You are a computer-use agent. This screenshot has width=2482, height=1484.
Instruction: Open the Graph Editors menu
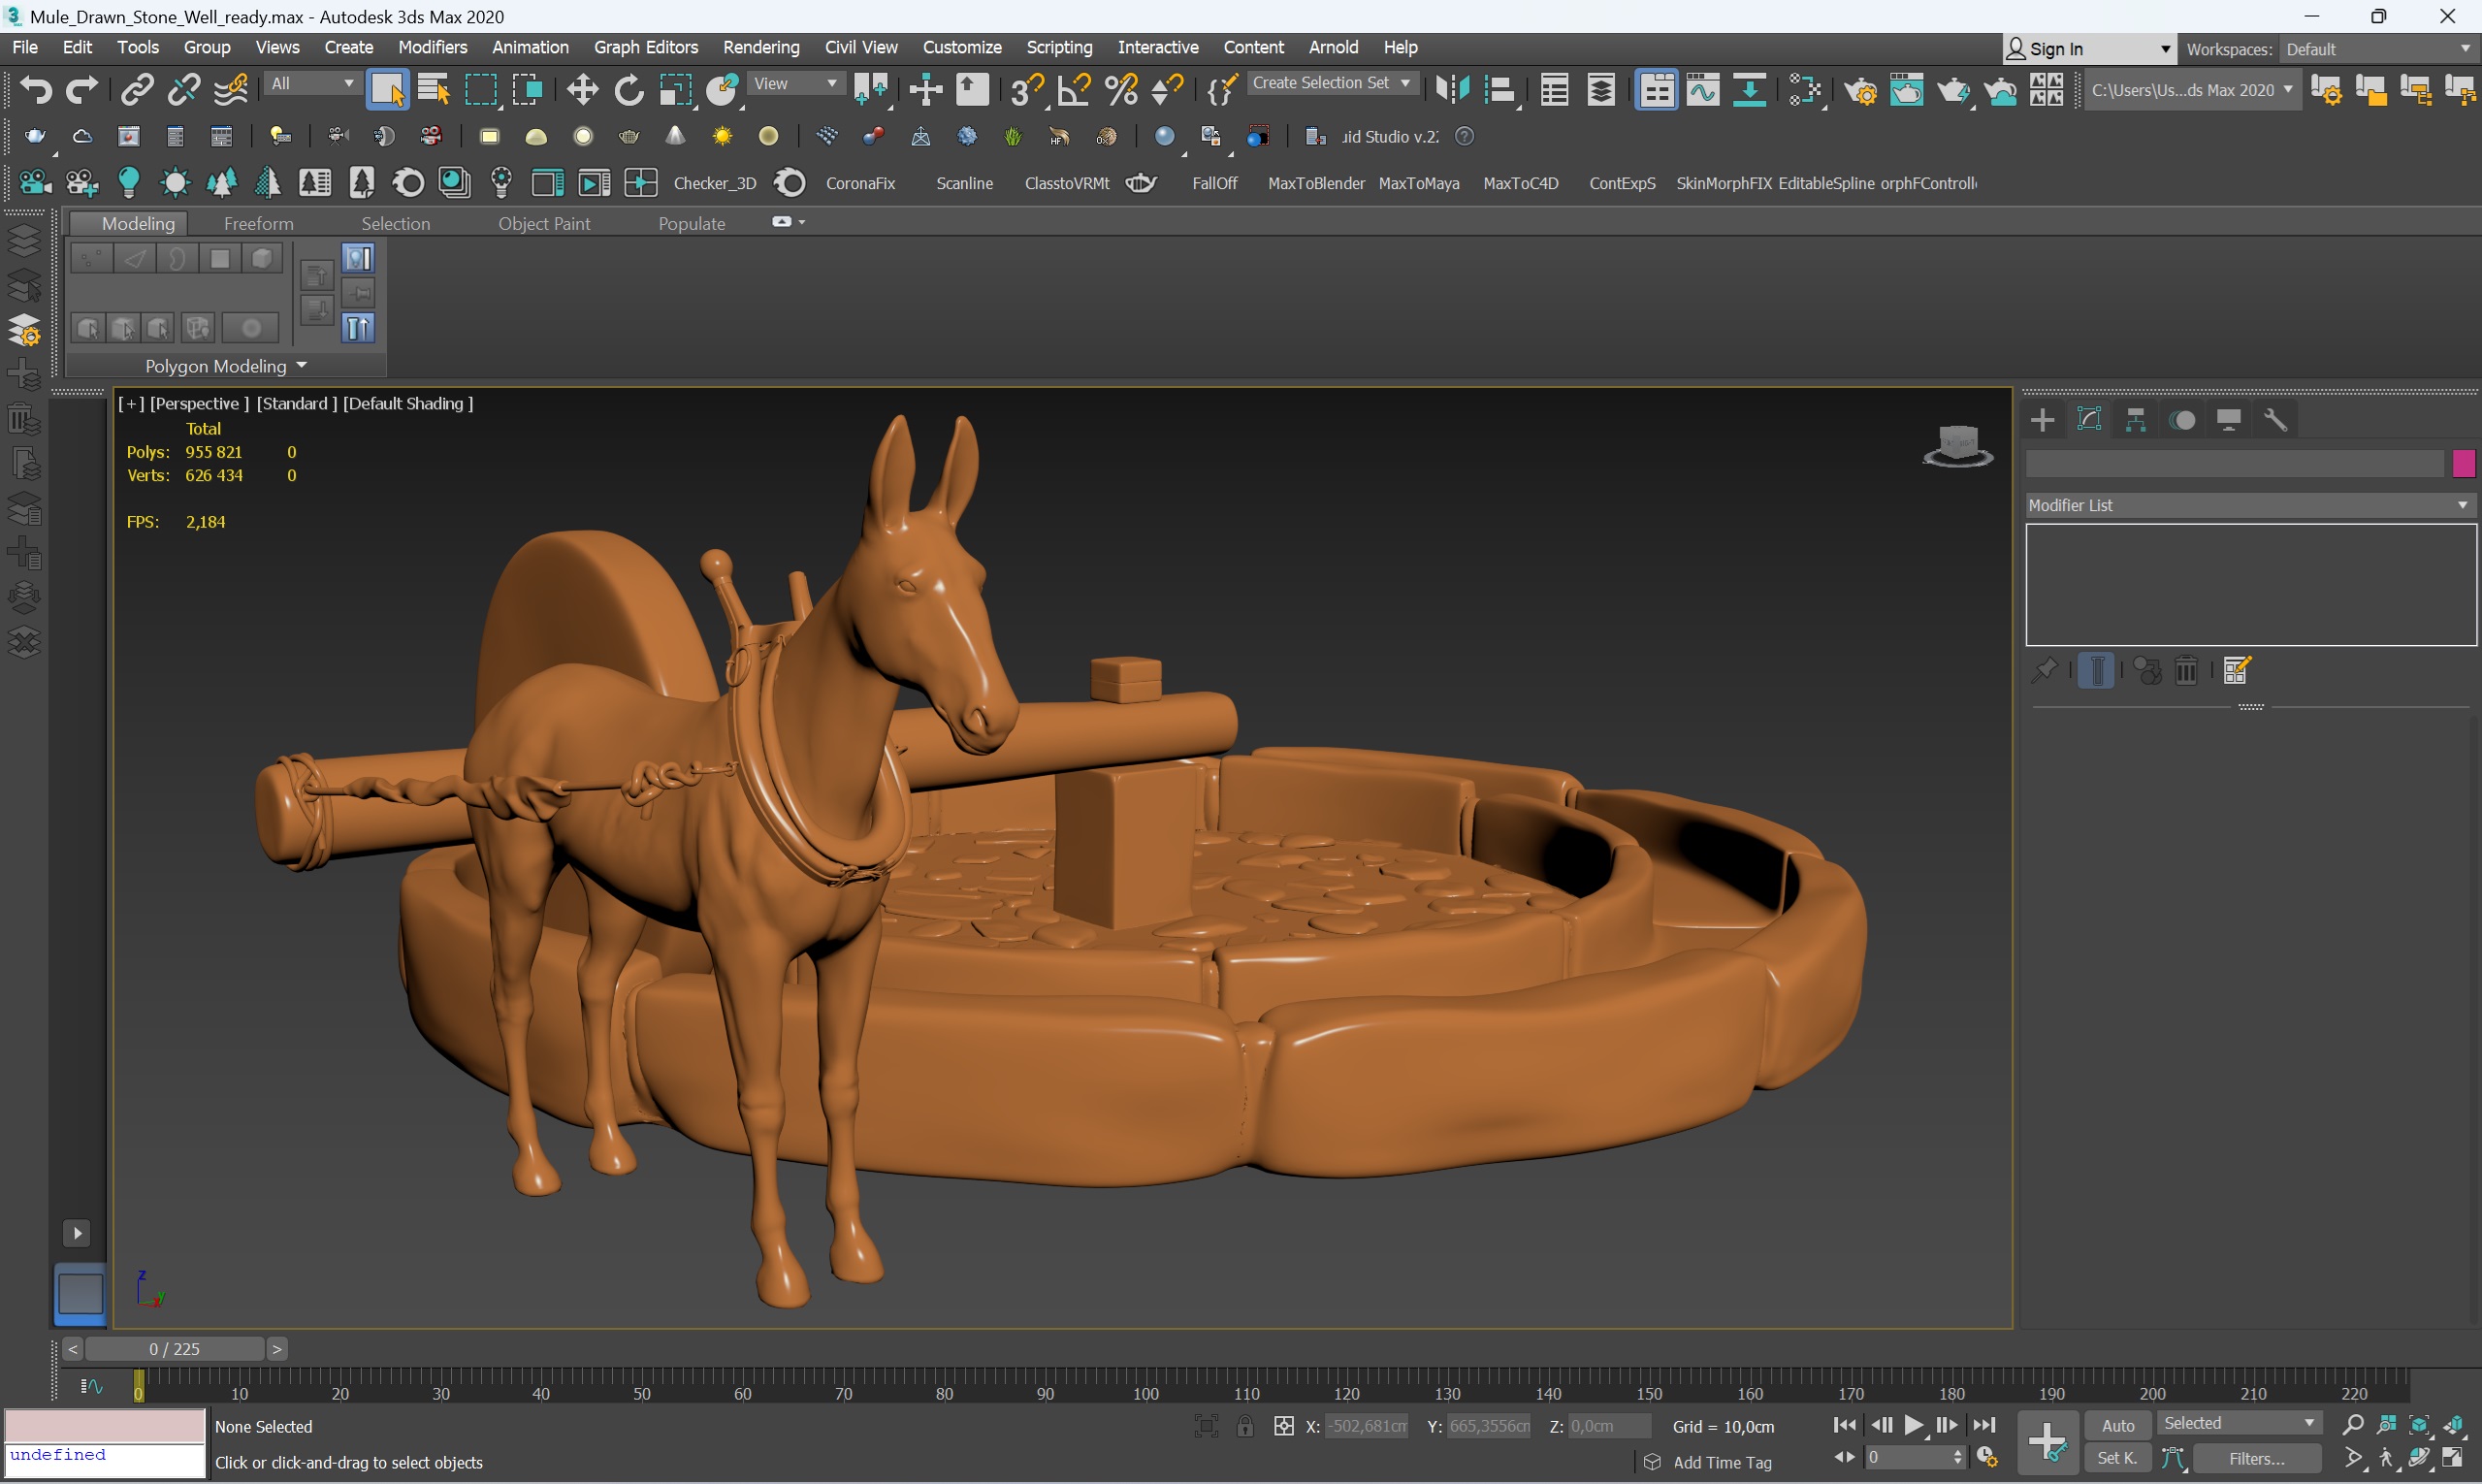(x=646, y=47)
